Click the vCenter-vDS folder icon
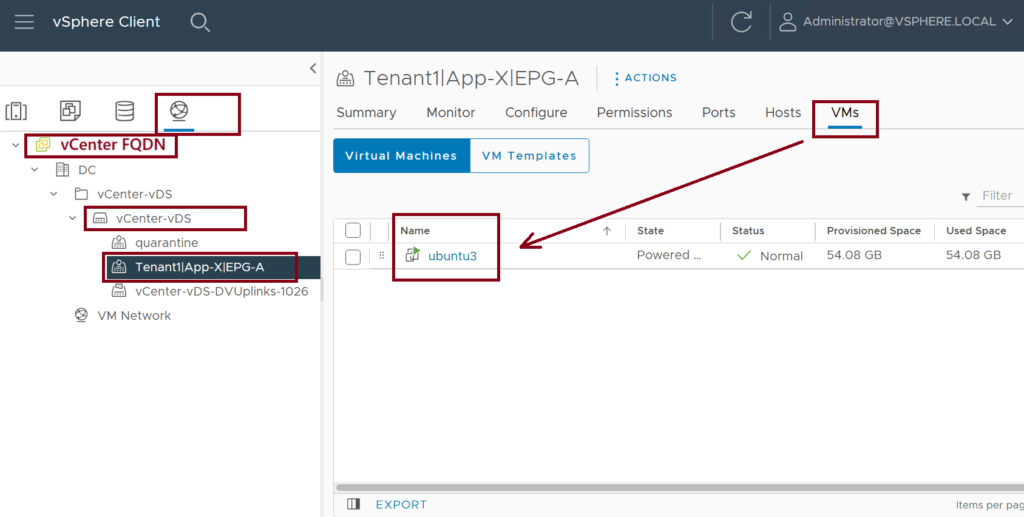The height and width of the screenshot is (517, 1024). pos(81,194)
